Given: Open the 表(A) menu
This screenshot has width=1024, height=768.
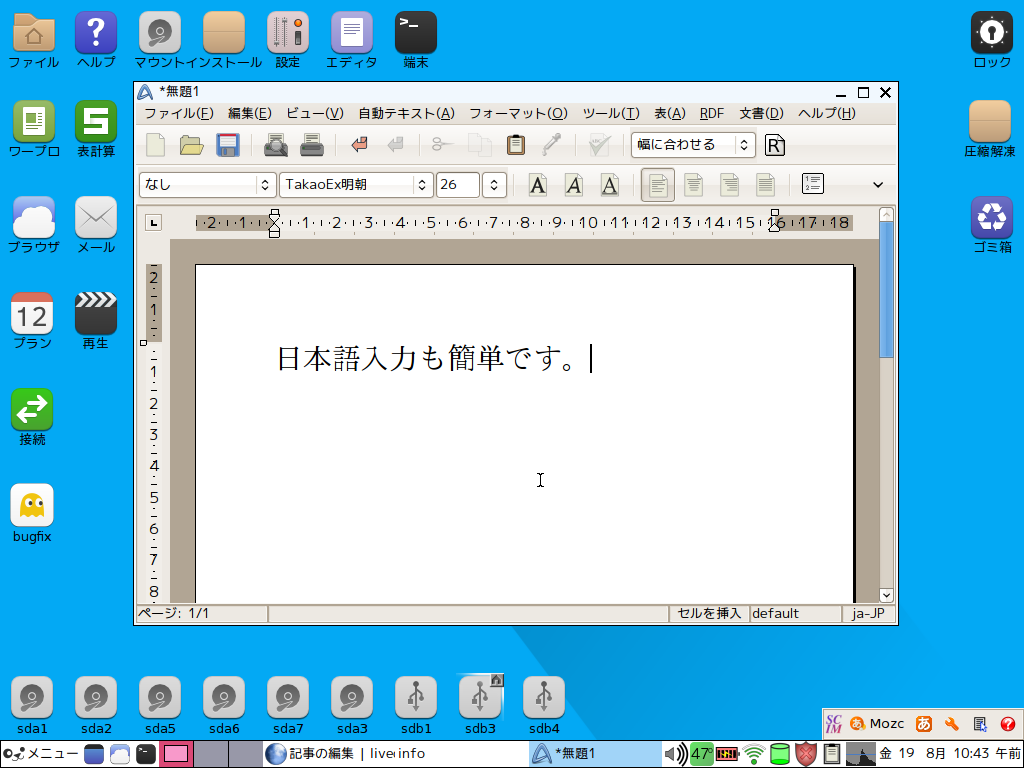Looking at the screenshot, I should (670, 114).
